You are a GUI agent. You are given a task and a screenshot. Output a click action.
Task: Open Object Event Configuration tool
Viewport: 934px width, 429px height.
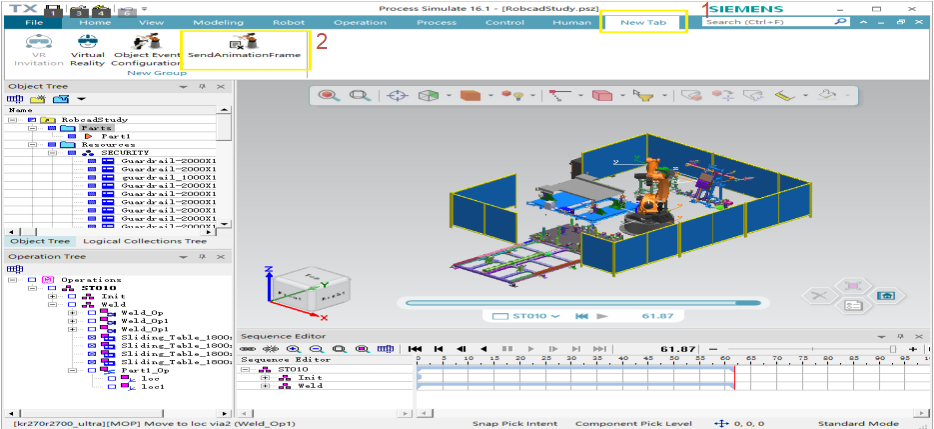pos(145,49)
